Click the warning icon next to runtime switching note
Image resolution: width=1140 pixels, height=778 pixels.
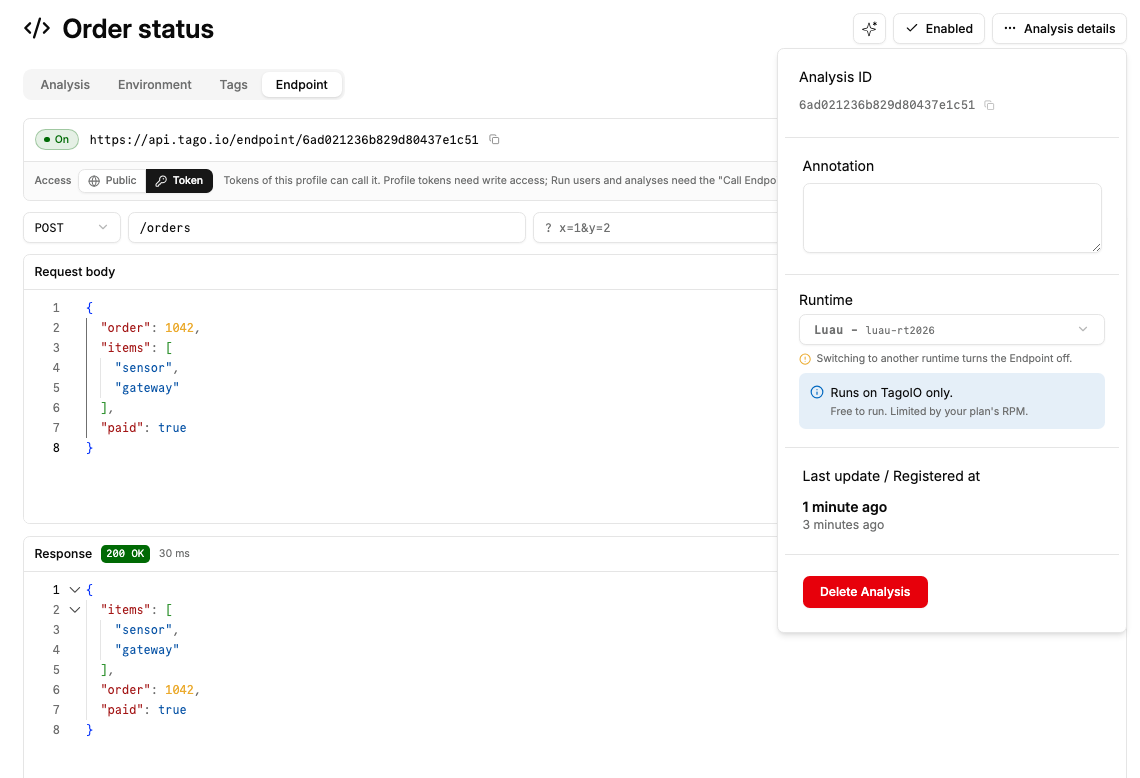(x=805, y=358)
